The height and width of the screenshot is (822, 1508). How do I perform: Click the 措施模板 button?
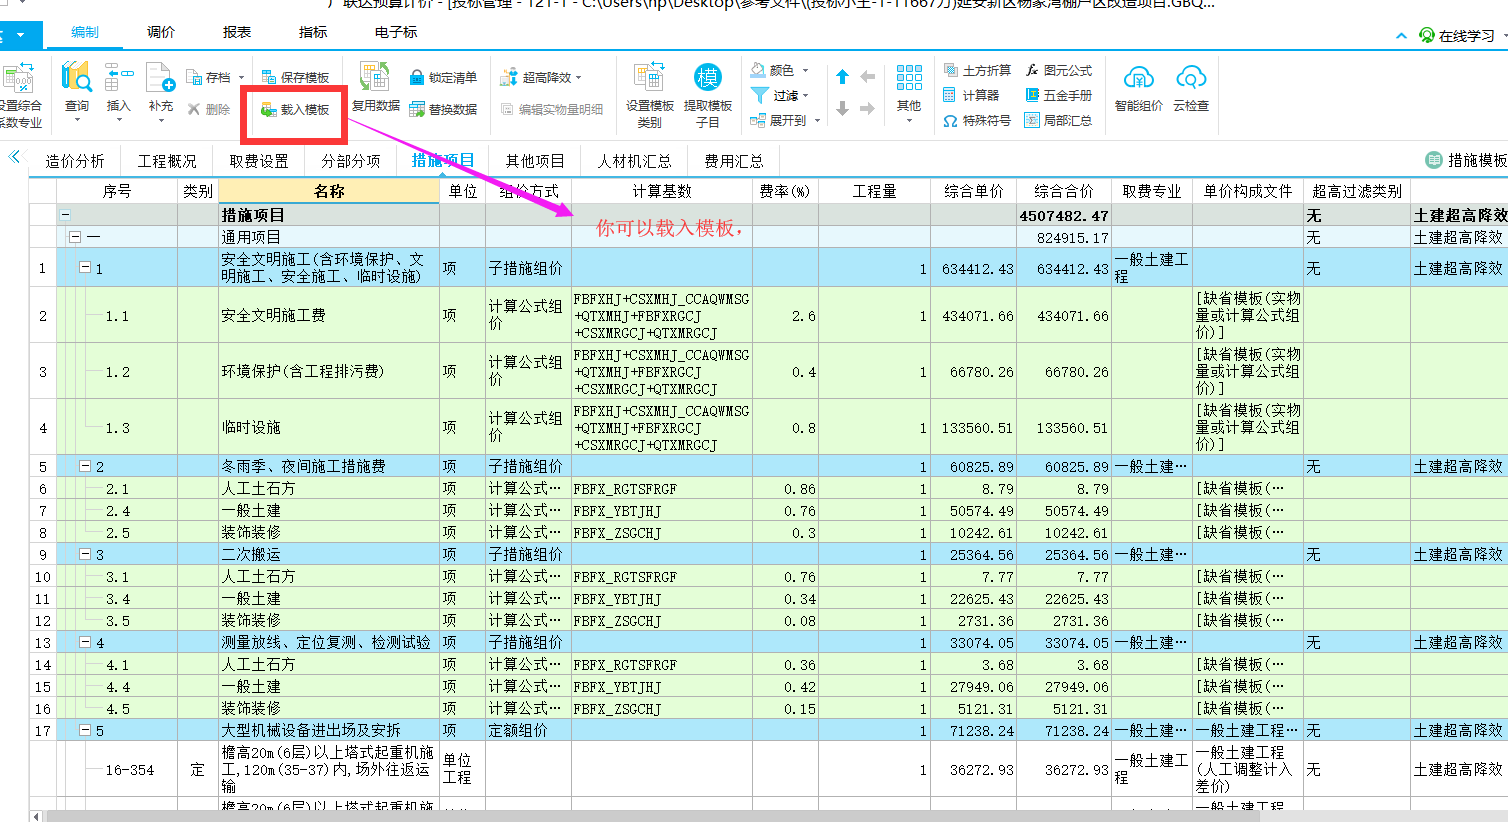1466,160
